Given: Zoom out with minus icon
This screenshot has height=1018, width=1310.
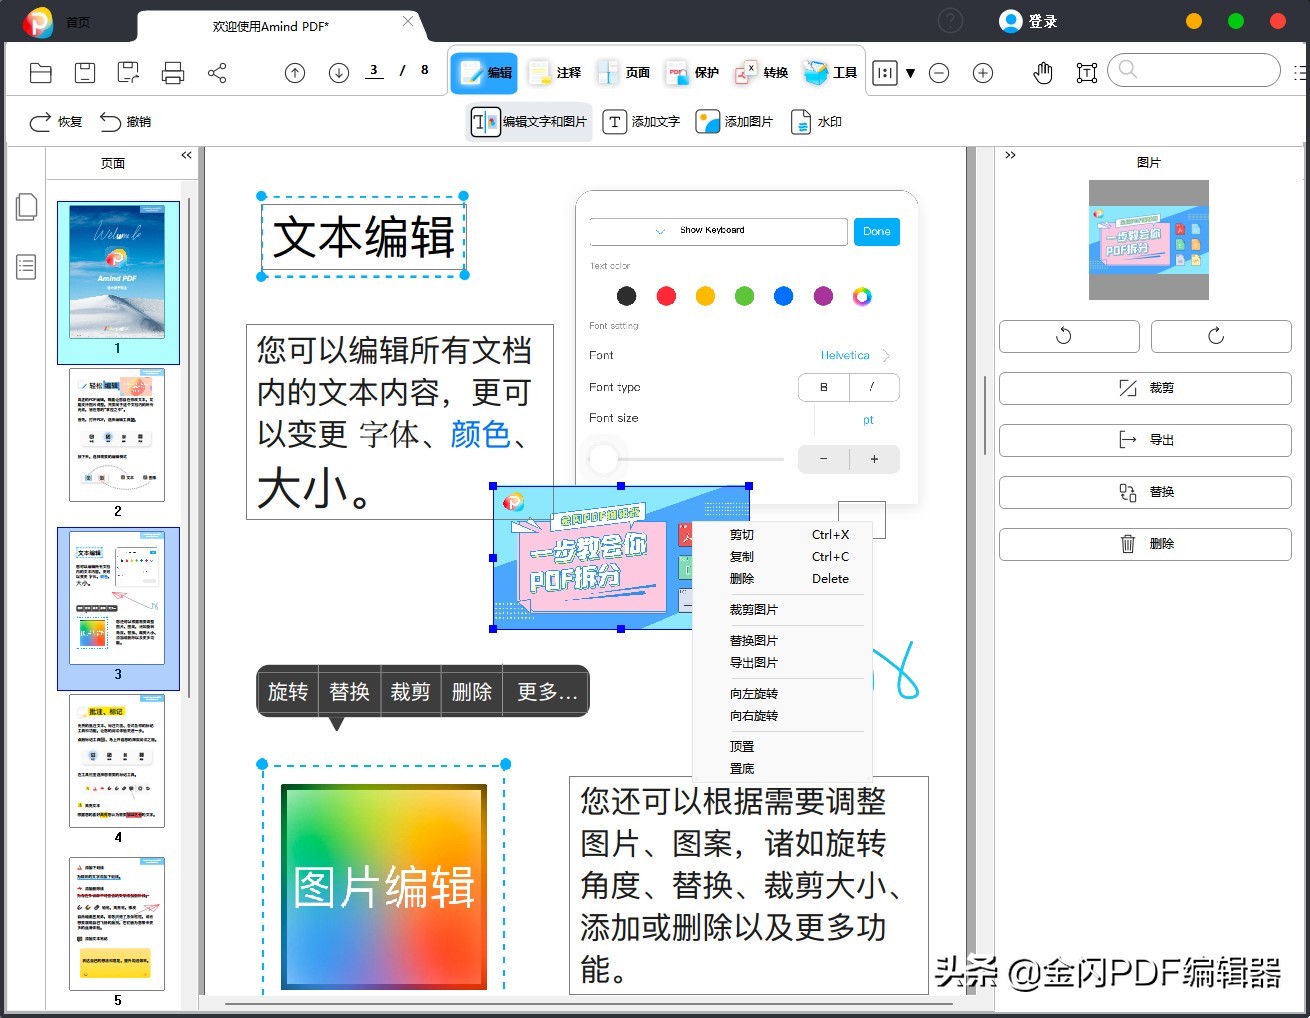Looking at the screenshot, I should [939, 72].
